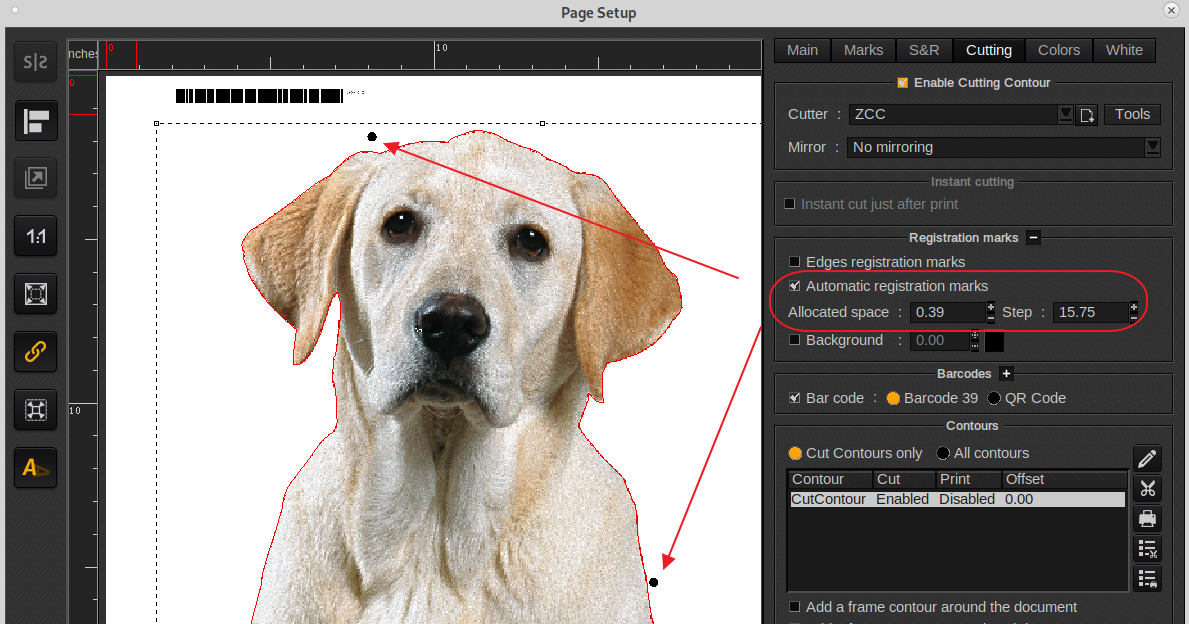Select the QR Code radio button
1189x624 pixels.
click(x=994, y=398)
